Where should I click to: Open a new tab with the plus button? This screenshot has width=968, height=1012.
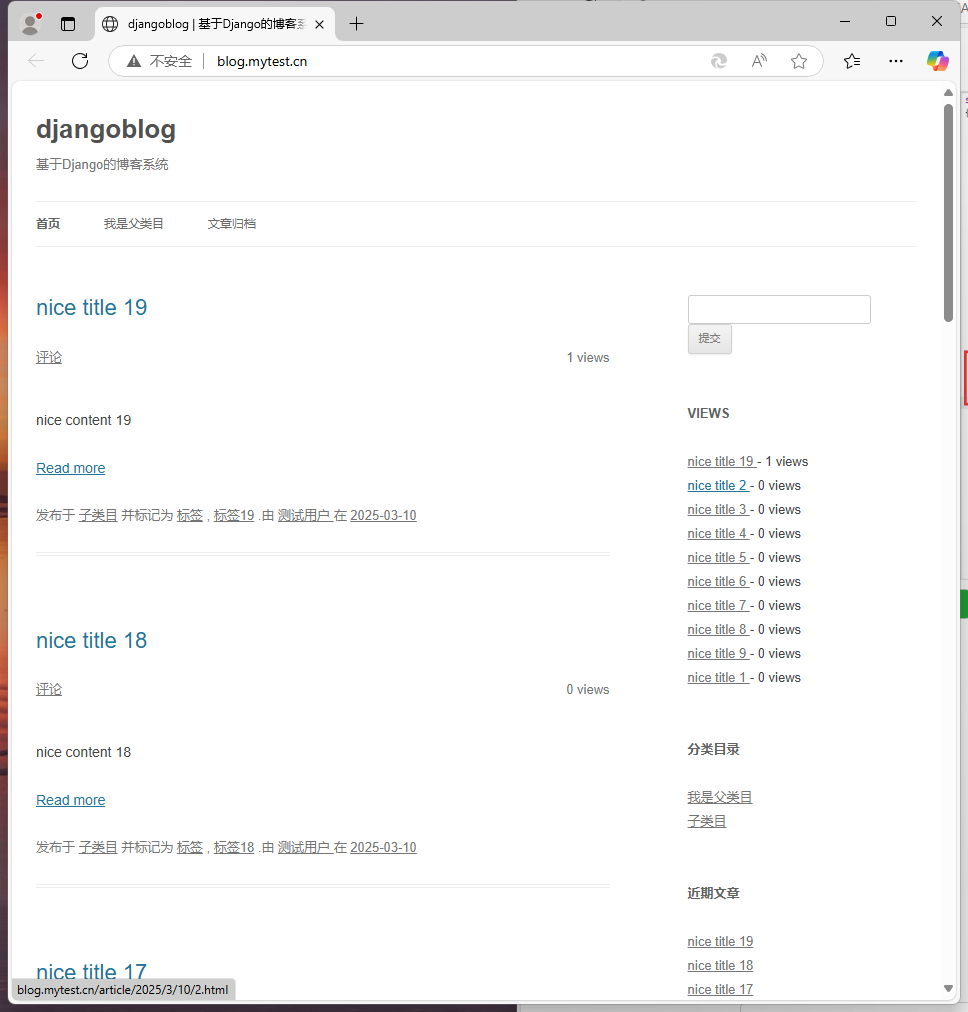coord(356,24)
